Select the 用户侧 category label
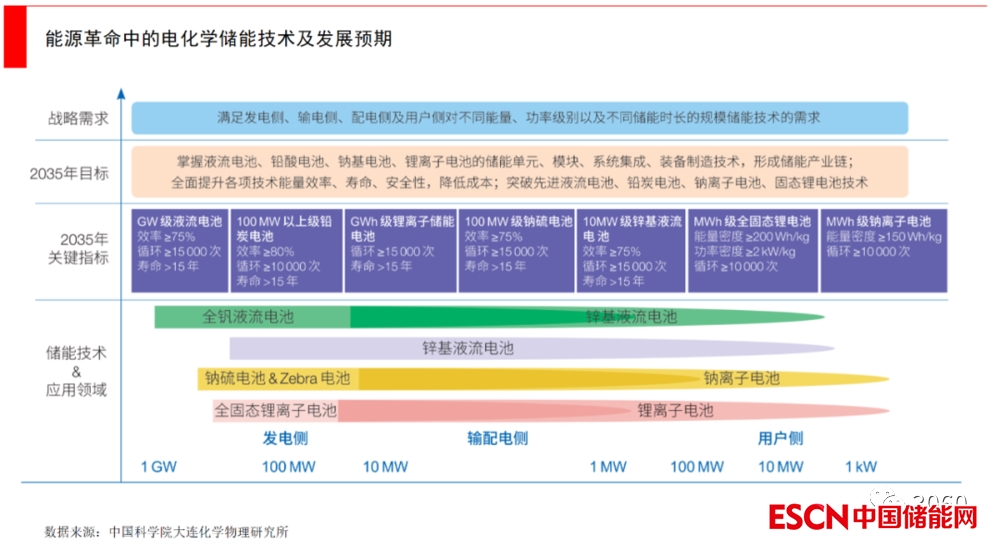1000x545 pixels. click(780, 438)
